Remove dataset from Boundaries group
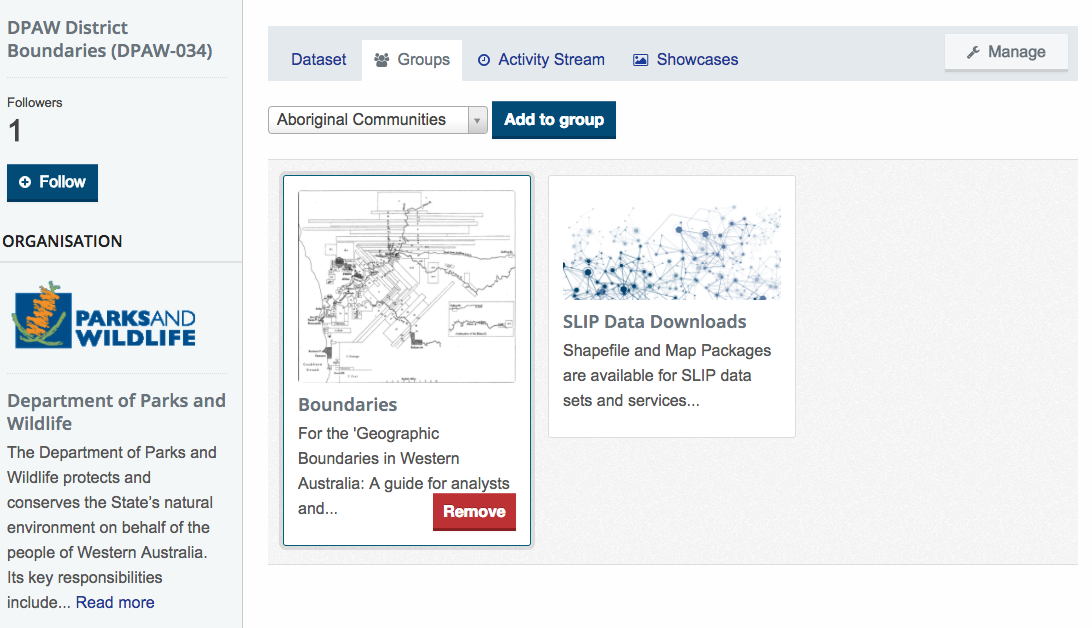The image size is (1092, 628). 474,512
